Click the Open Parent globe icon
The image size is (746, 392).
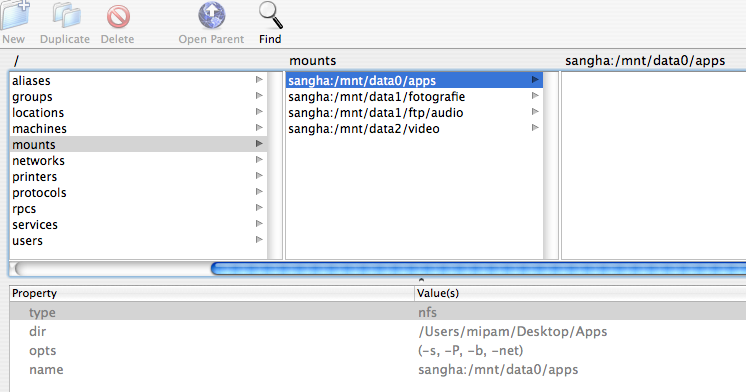212,15
